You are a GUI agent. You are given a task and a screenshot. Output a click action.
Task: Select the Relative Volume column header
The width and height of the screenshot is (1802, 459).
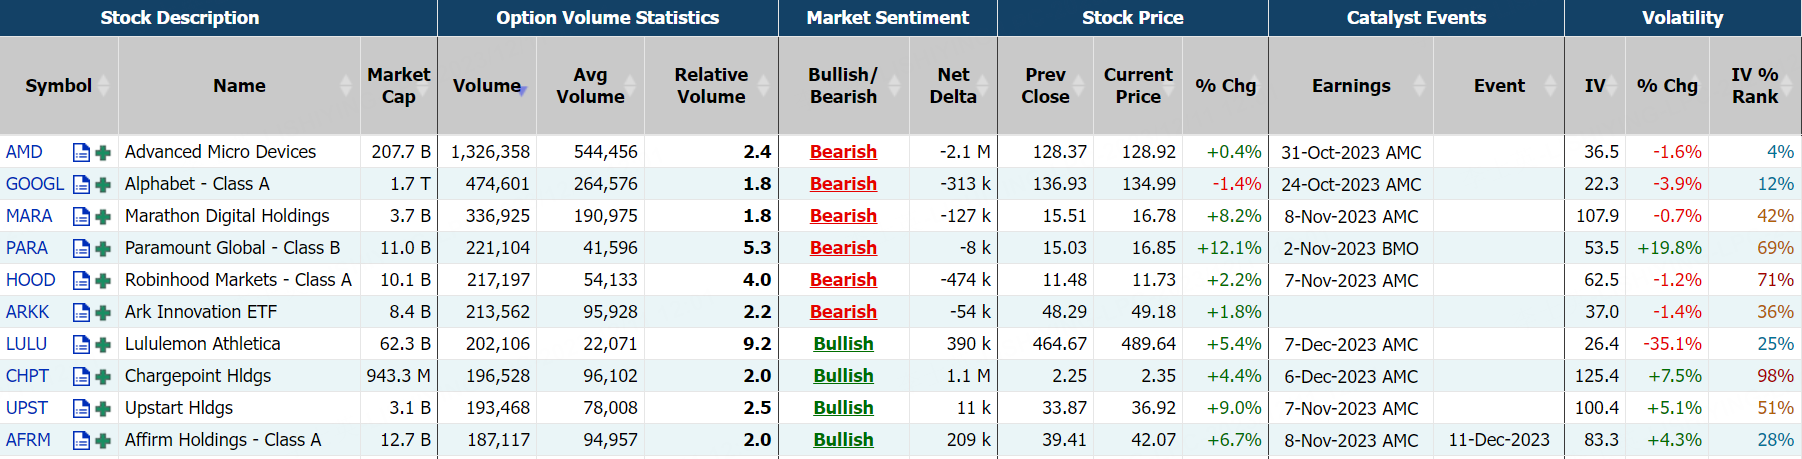pos(710,86)
